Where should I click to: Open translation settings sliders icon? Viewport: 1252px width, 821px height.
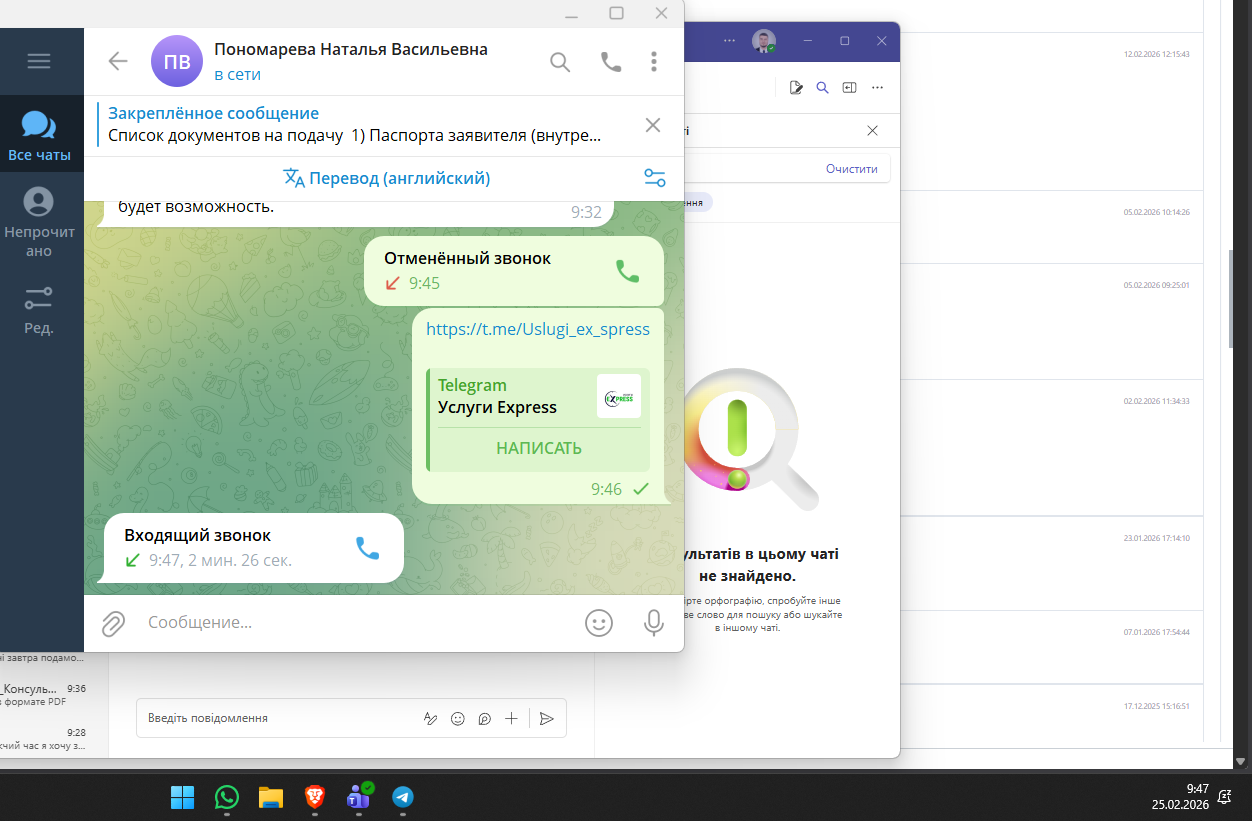(x=655, y=178)
